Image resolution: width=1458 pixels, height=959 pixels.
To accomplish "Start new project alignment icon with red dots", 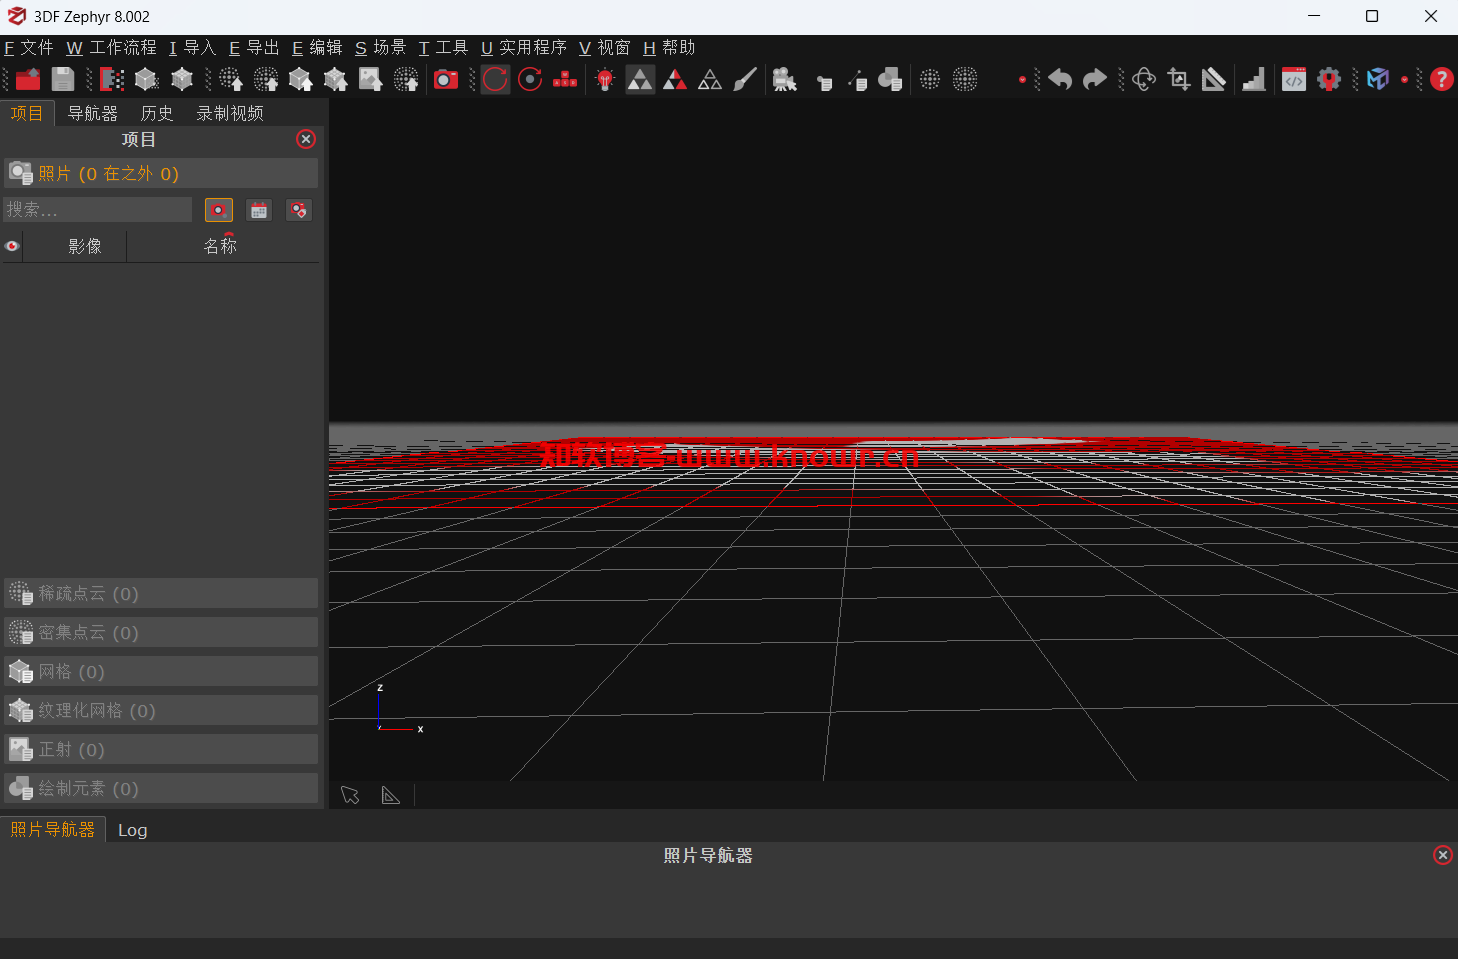I will 112,80.
